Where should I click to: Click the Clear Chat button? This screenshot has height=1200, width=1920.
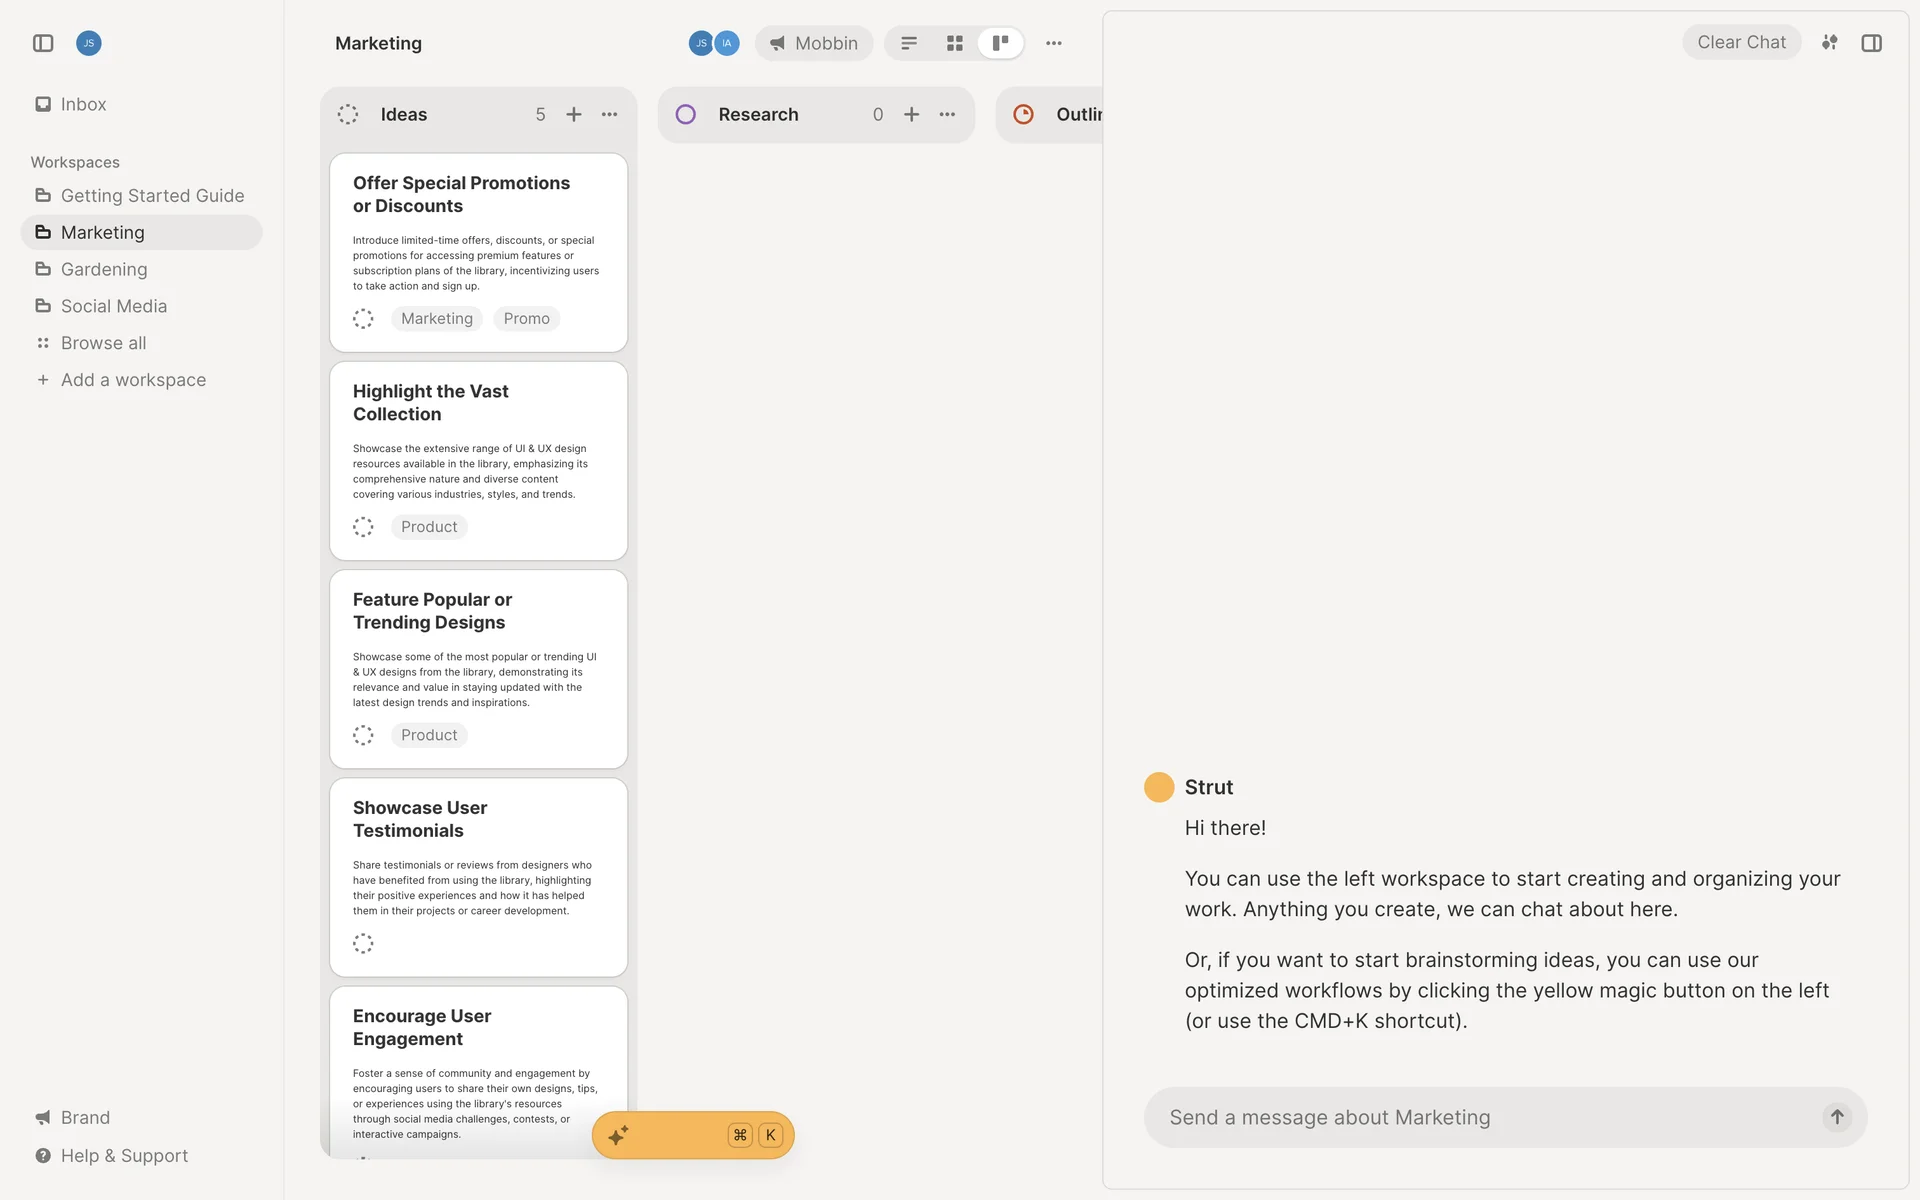point(1741,43)
